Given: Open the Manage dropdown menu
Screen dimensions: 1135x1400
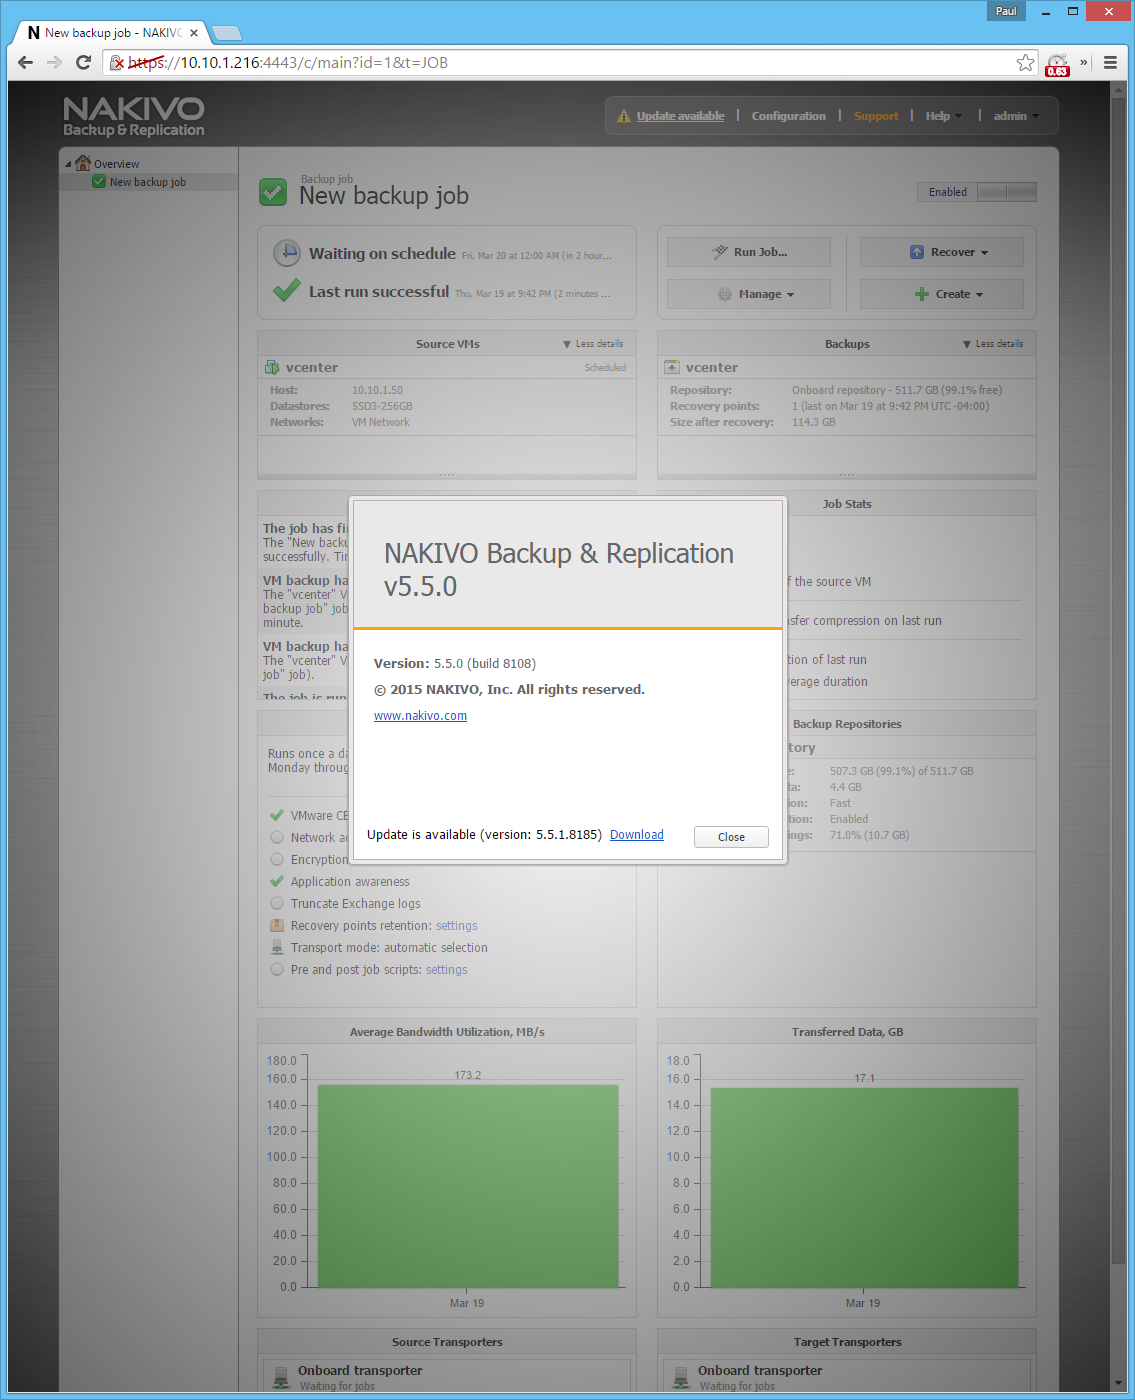Looking at the screenshot, I should [x=748, y=294].
